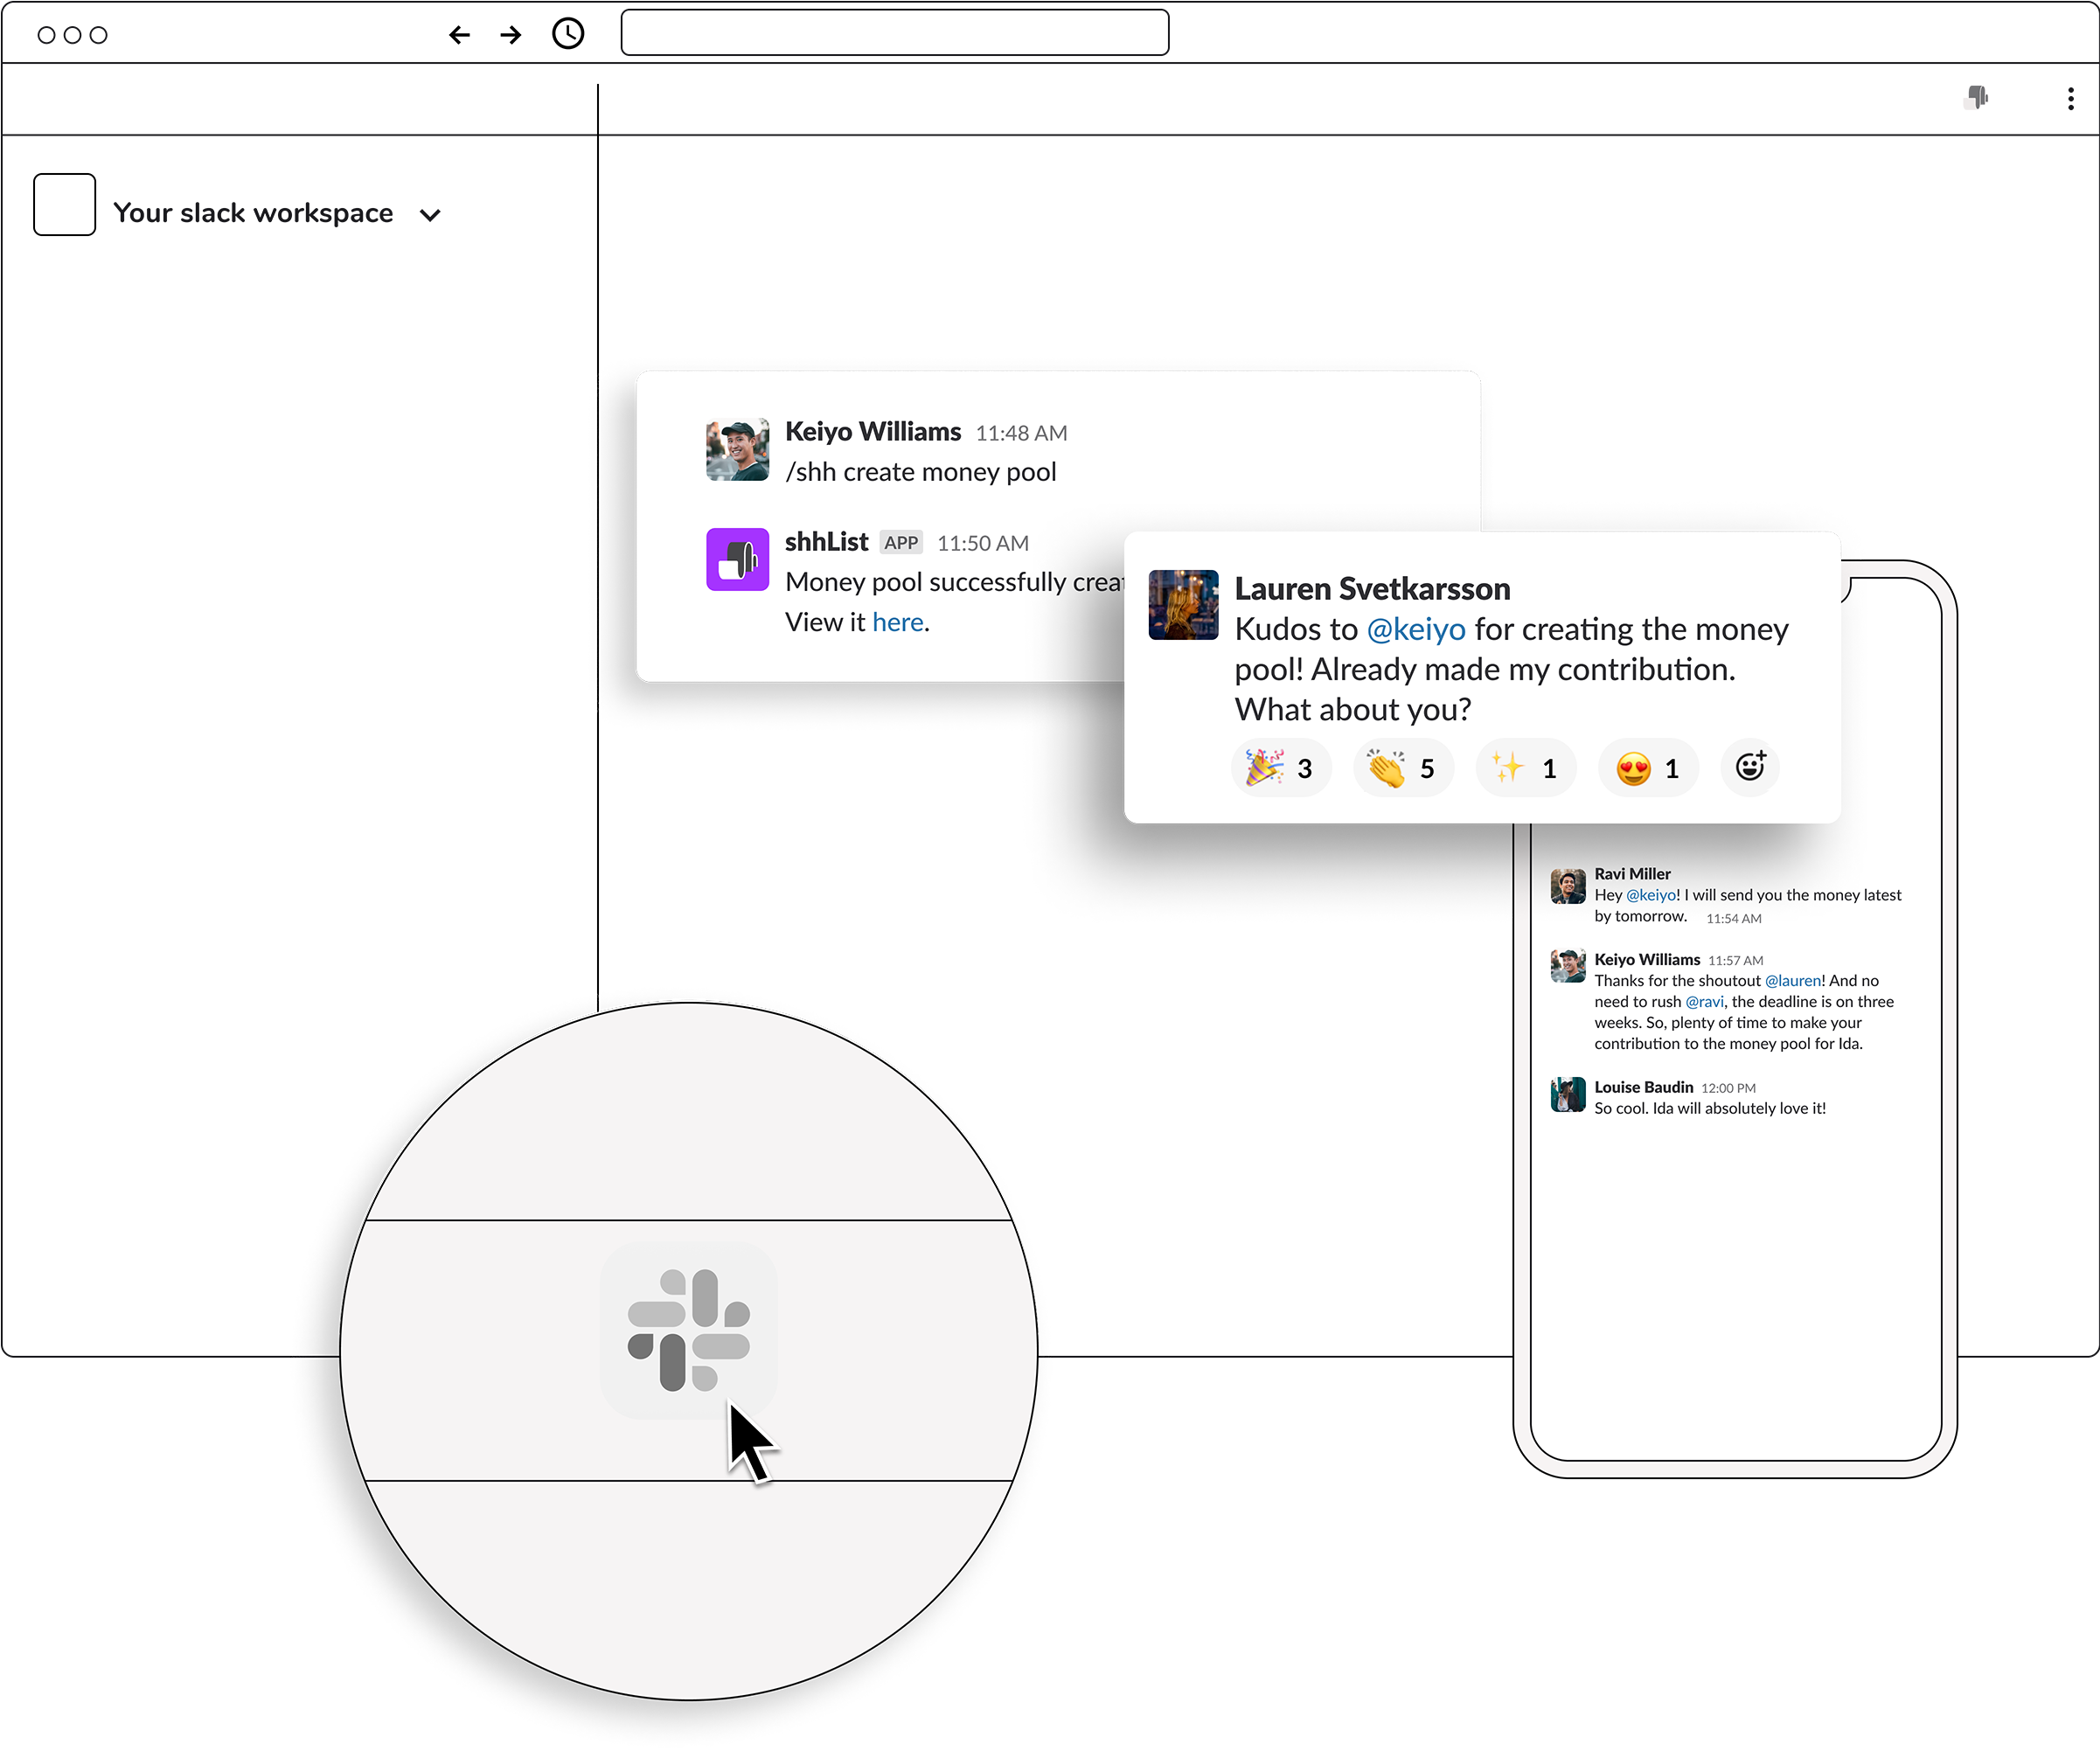Open Keiyo Williams avatar at 11:48 AM
2100x1751 pixels.
point(737,450)
